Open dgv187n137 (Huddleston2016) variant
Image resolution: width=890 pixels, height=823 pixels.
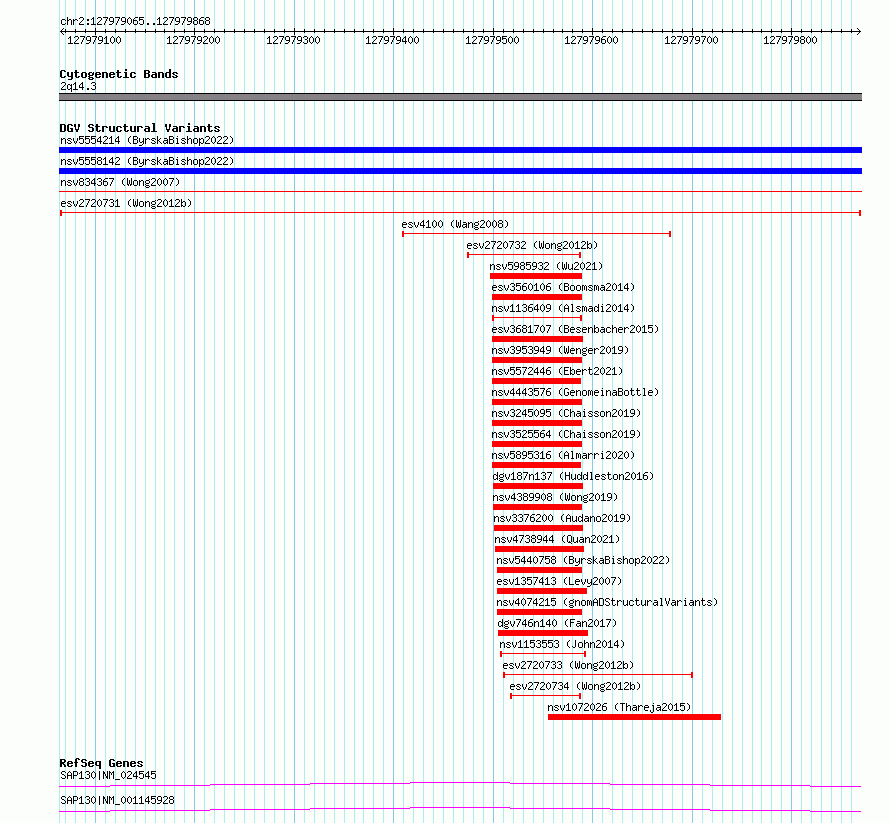click(573, 476)
